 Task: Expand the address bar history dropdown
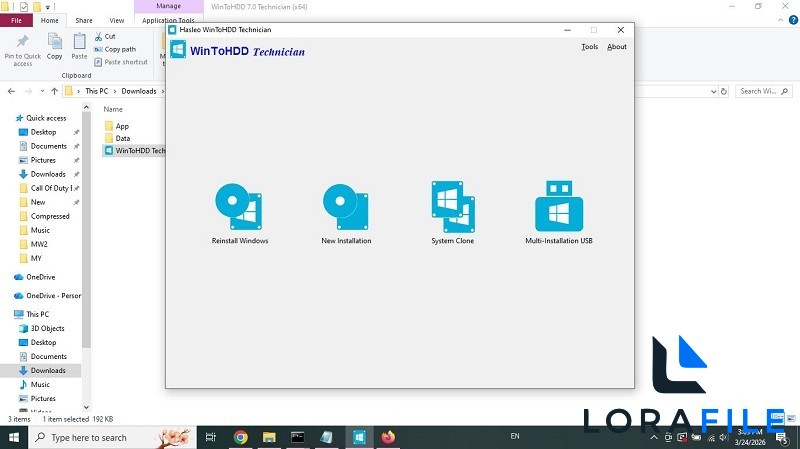713,91
